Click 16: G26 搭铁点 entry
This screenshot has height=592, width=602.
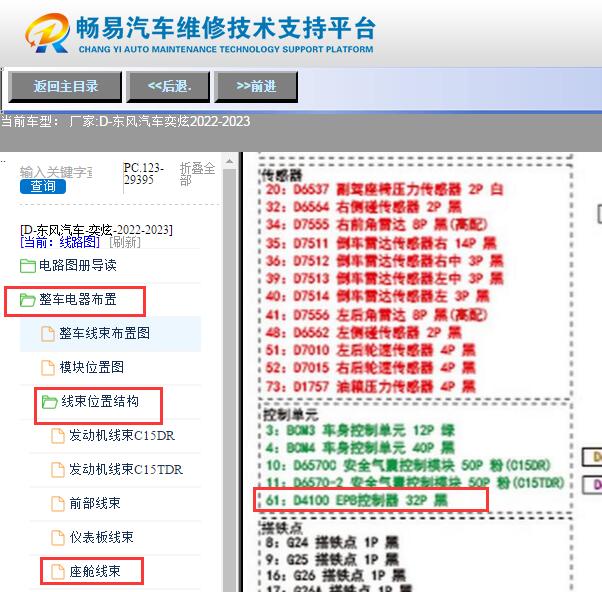(x=336, y=575)
